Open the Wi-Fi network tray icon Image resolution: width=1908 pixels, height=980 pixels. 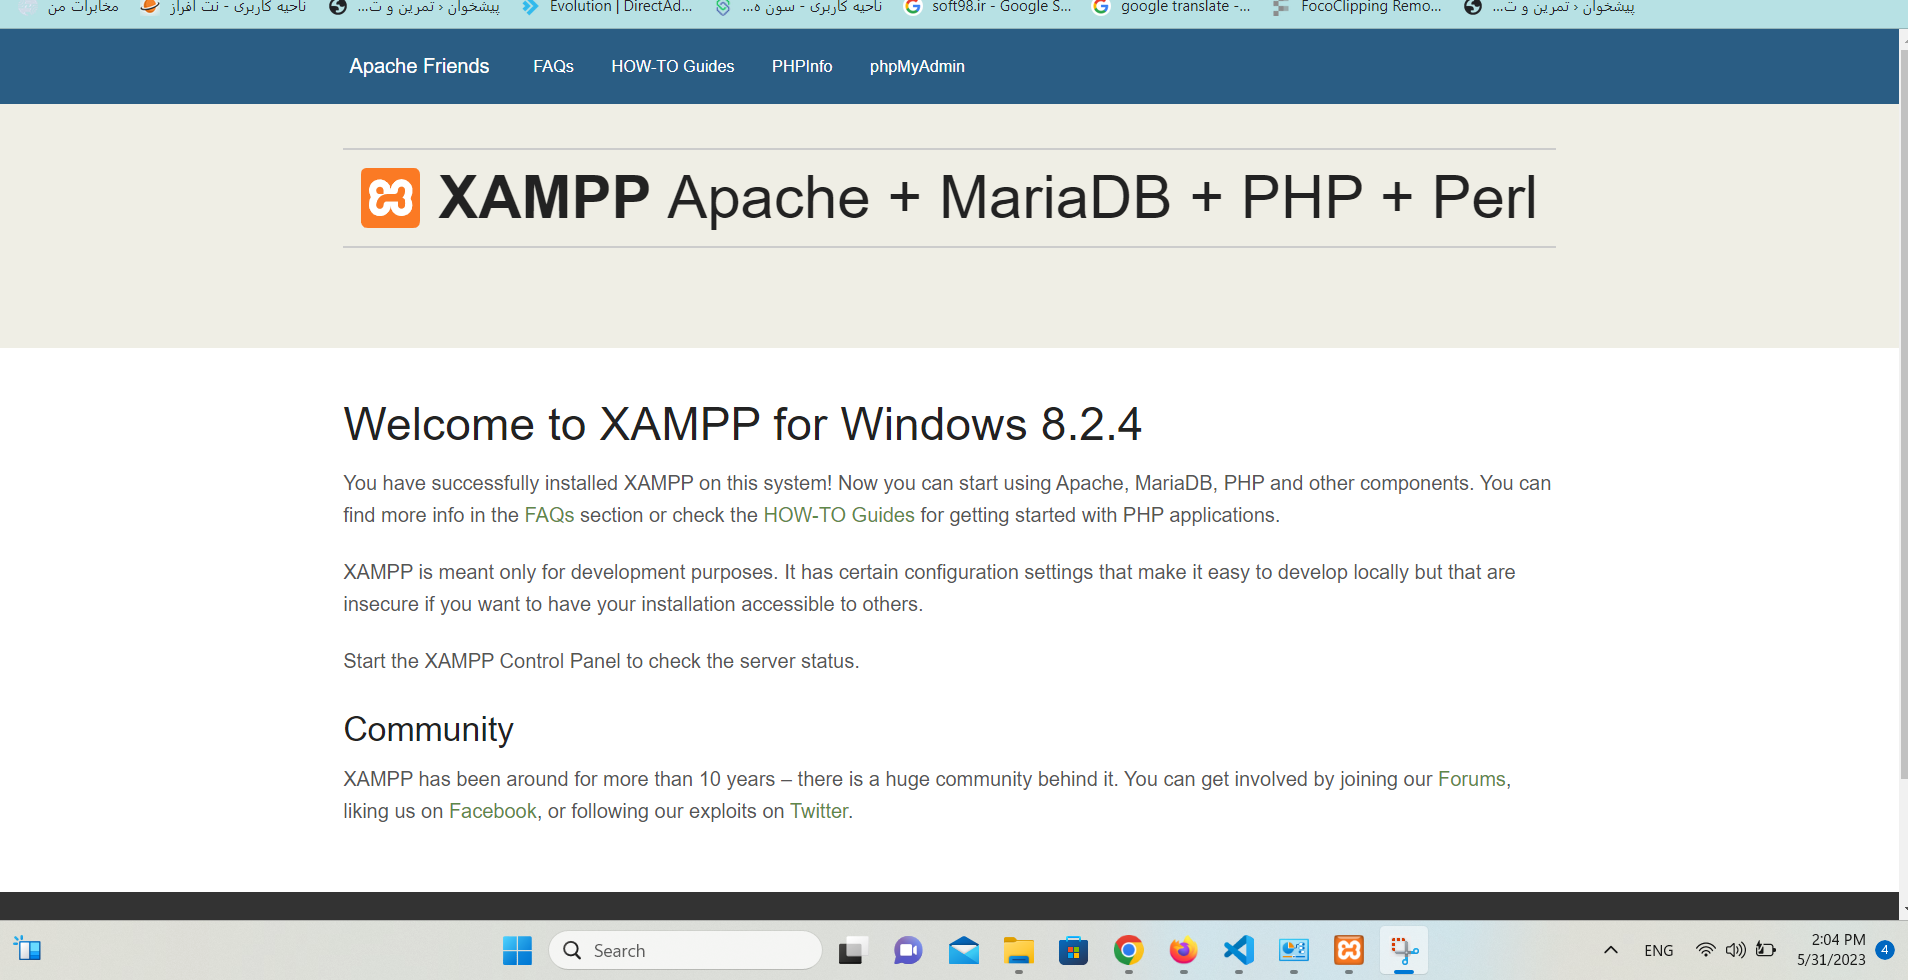click(x=1706, y=950)
